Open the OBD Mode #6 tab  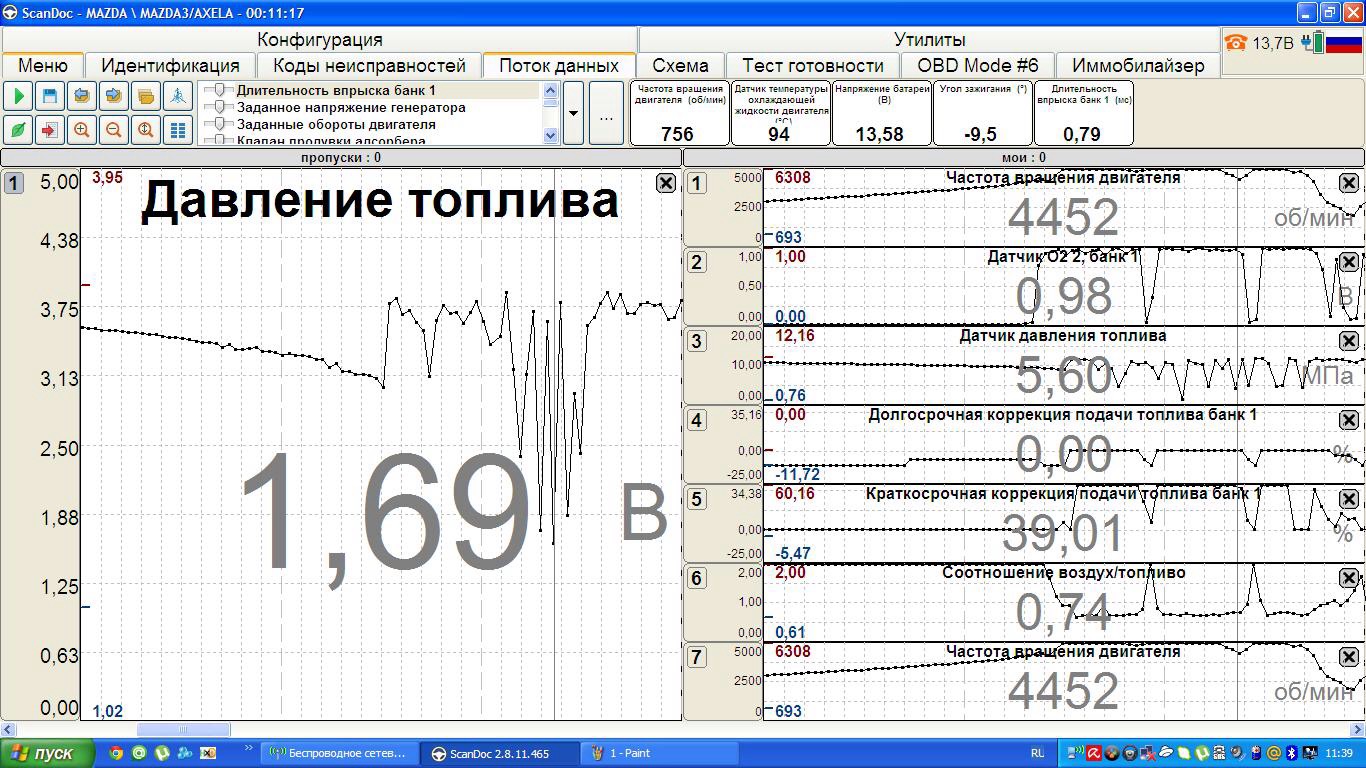tap(978, 65)
